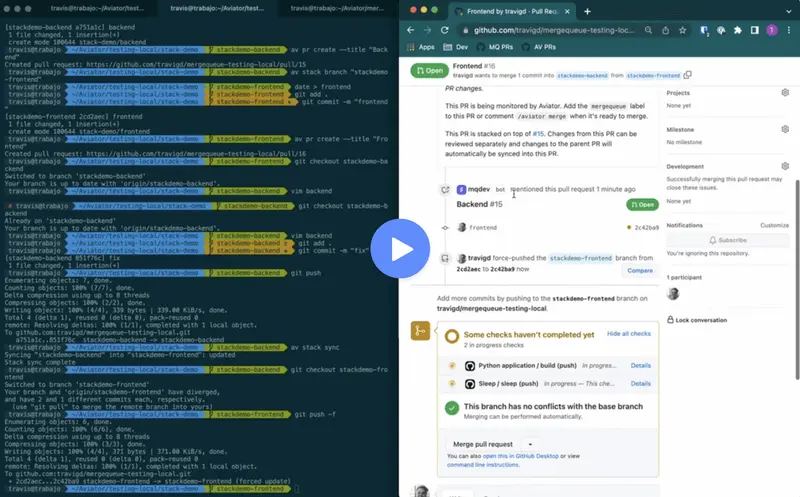Click the 'frontend' commit message
This screenshot has width=800, height=497.
point(483,228)
